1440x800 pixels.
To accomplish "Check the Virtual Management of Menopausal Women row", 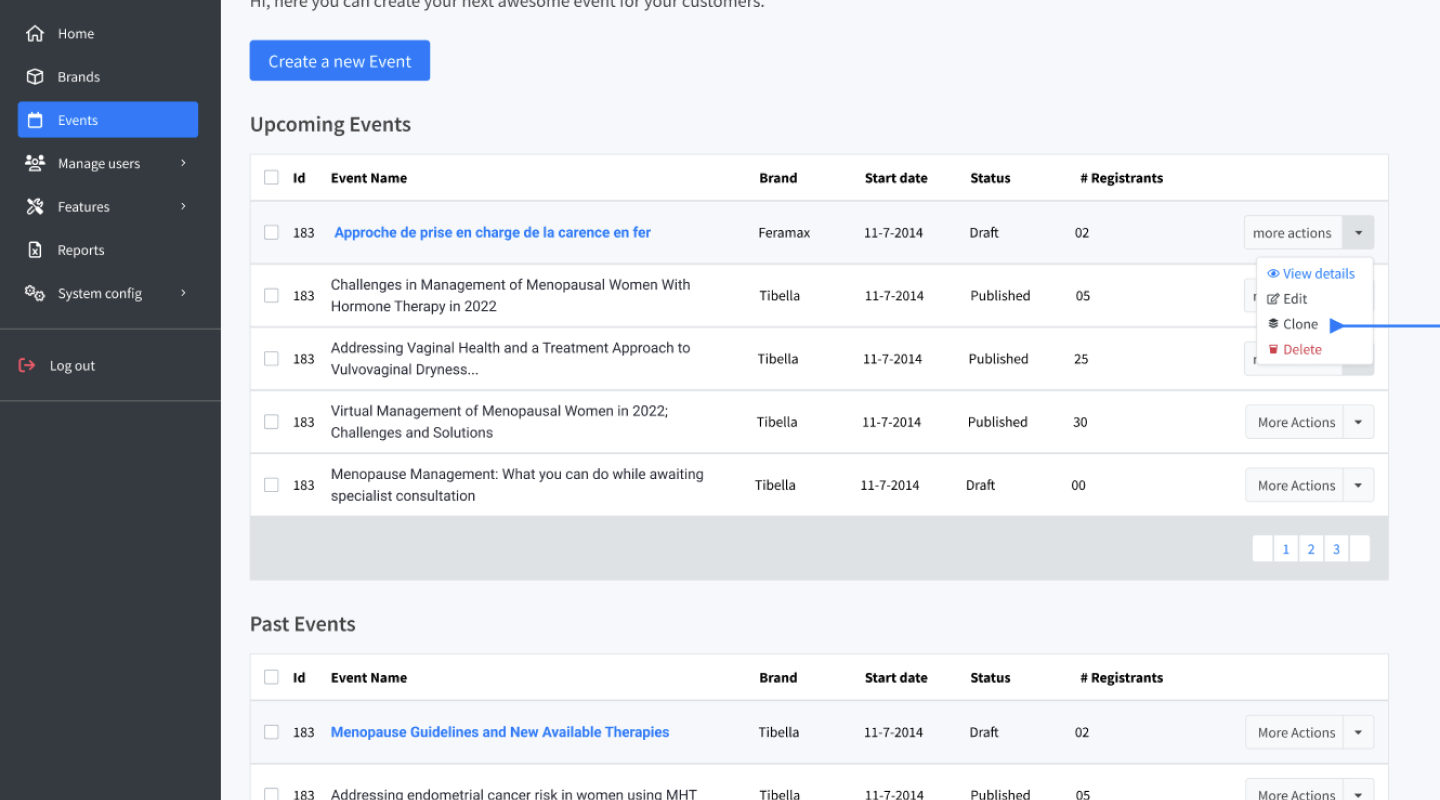I will 271,422.
